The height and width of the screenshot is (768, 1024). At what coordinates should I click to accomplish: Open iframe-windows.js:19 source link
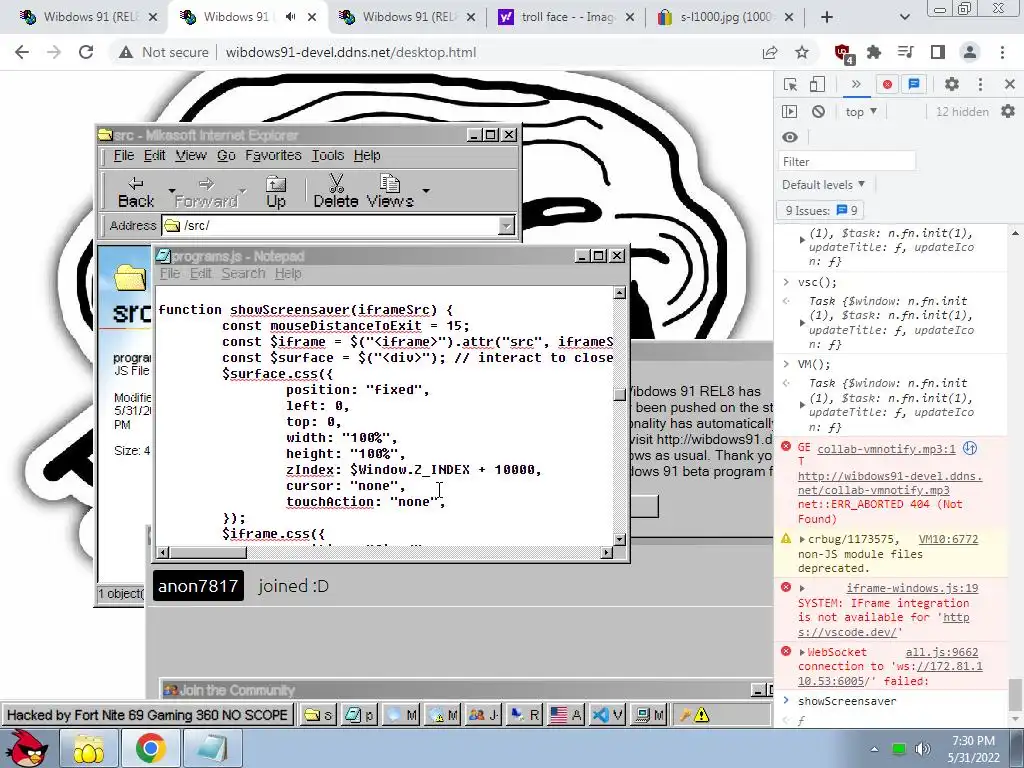point(912,588)
